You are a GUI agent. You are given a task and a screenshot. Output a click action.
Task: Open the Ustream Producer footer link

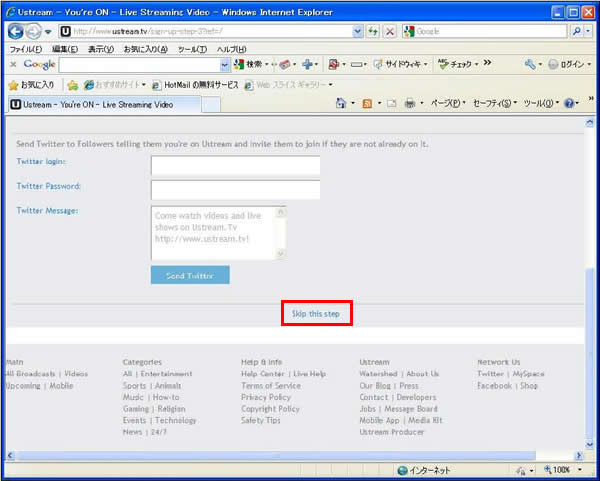tap(392, 432)
